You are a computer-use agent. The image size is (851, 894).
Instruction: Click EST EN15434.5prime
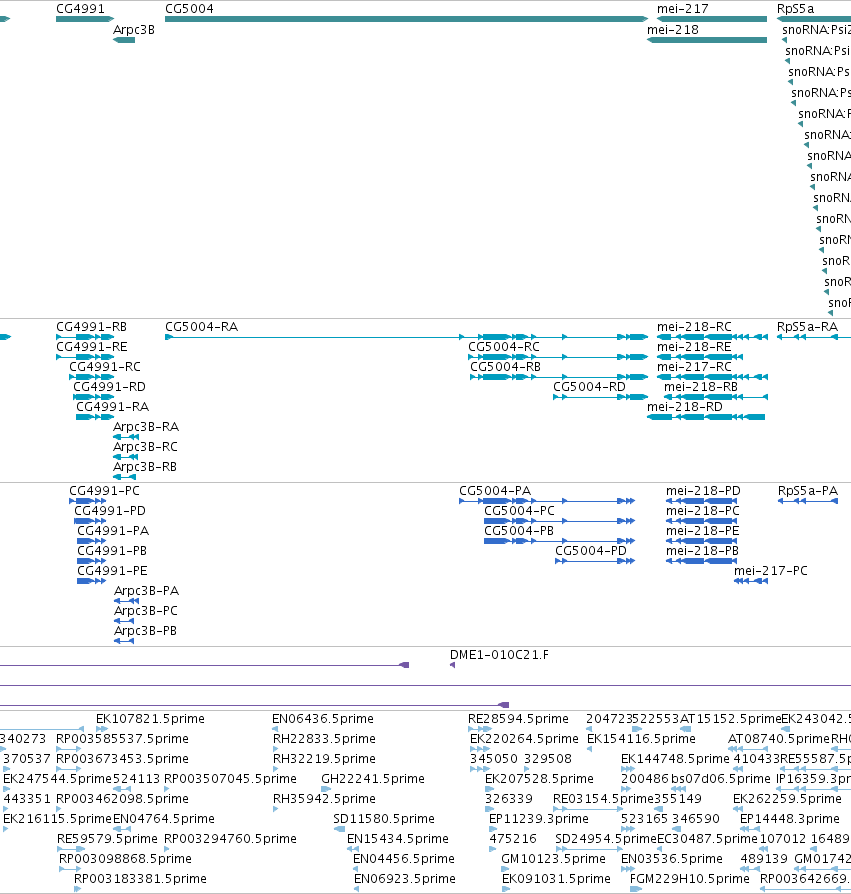tap(398, 839)
